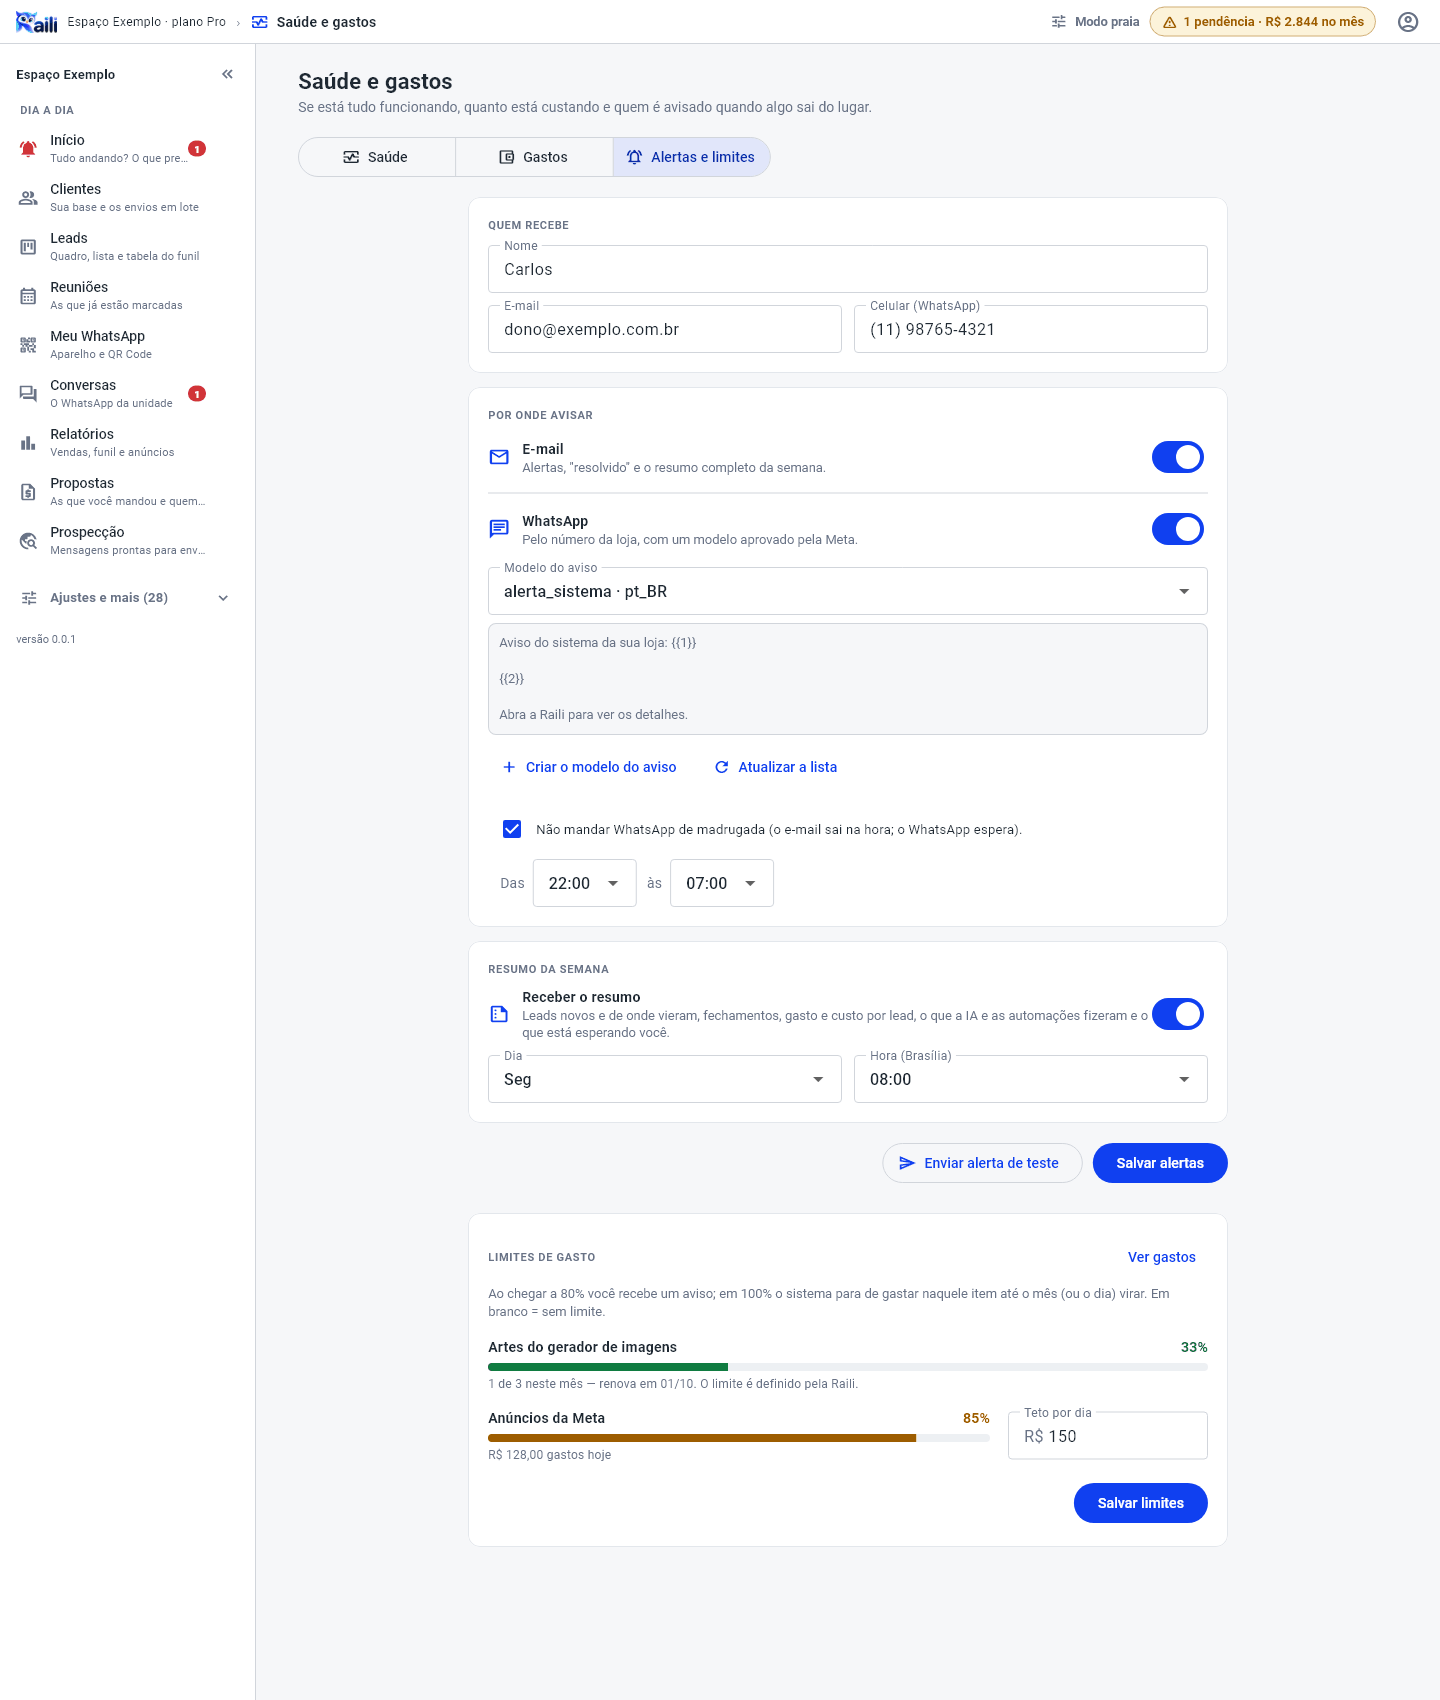1440x1700 pixels.
Task: Open the Dia Seg dropdown
Action: tap(665, 1079)
